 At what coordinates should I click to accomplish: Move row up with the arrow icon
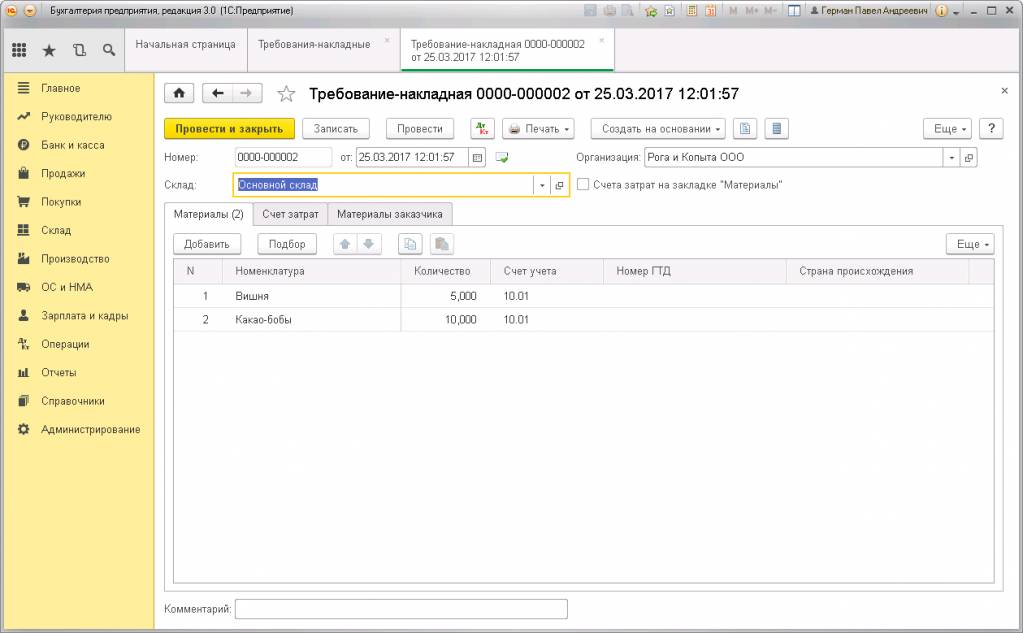click(344, 244)
